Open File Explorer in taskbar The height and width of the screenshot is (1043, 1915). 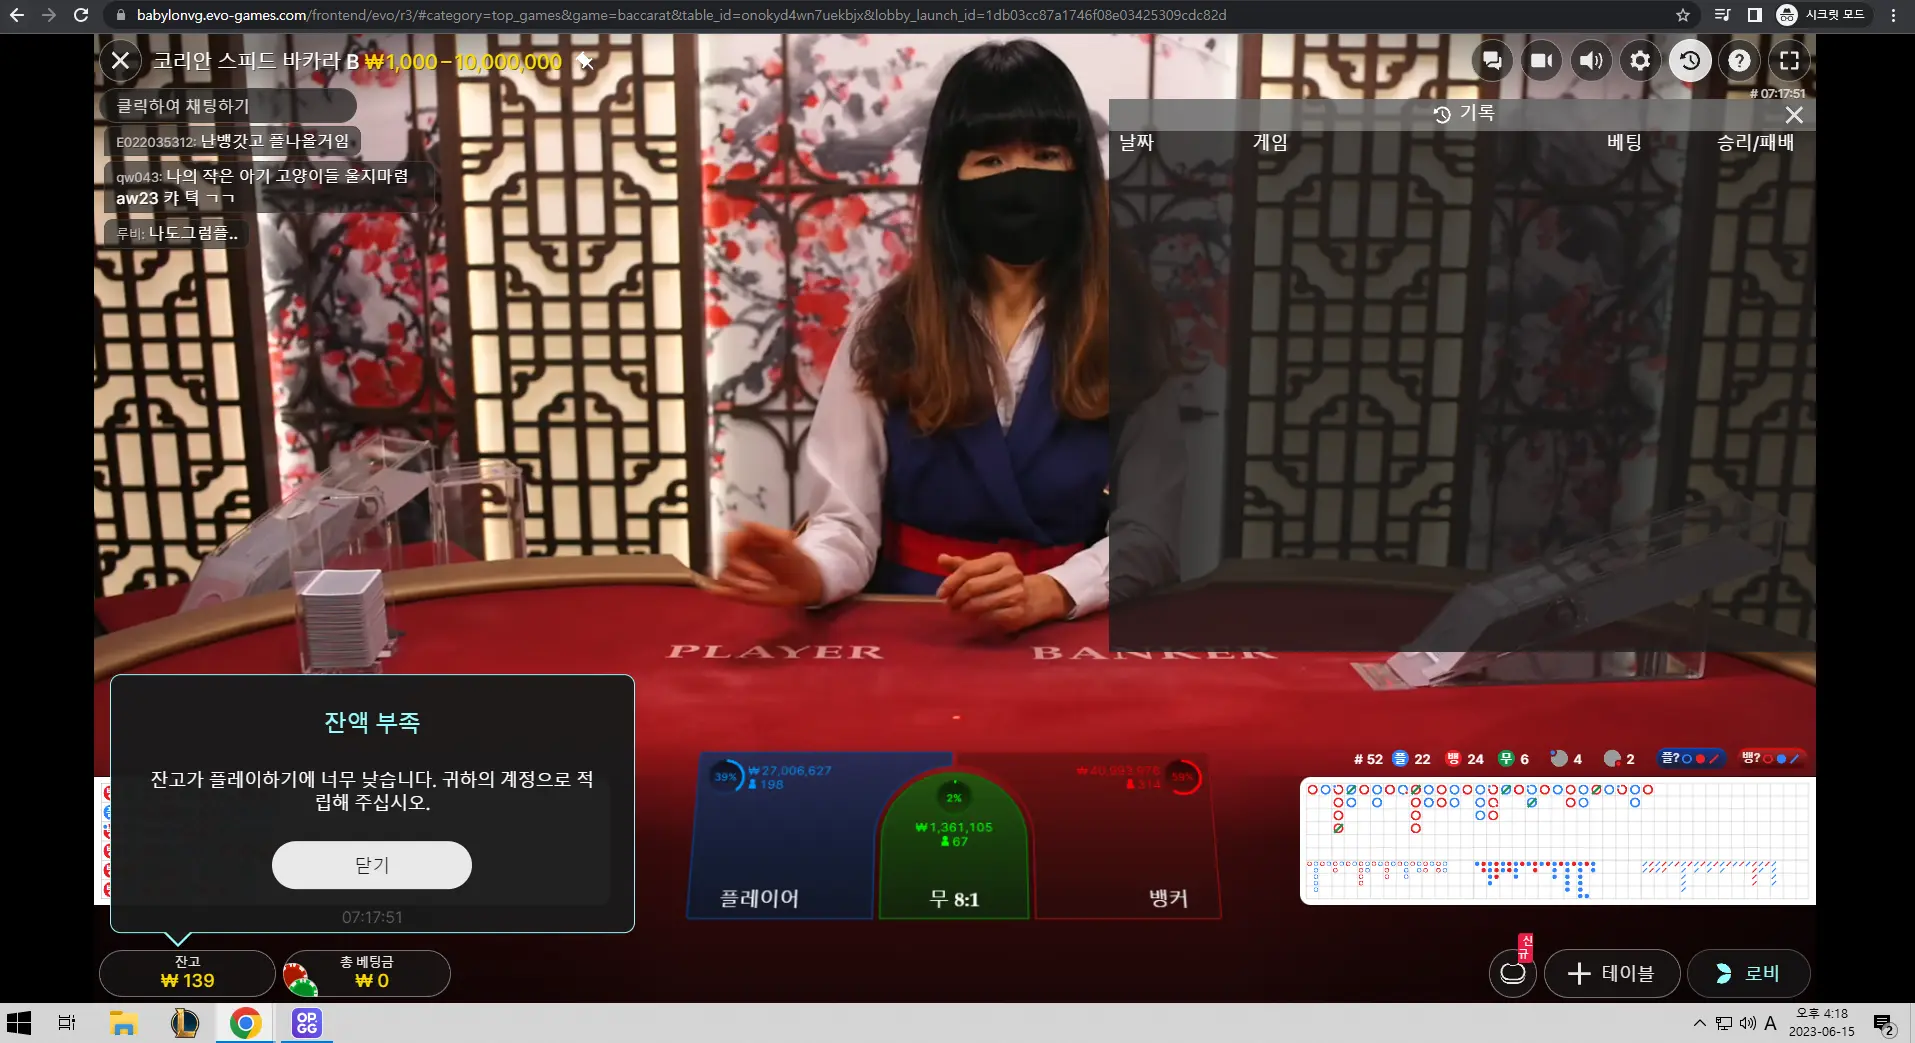click(123, 1023)
